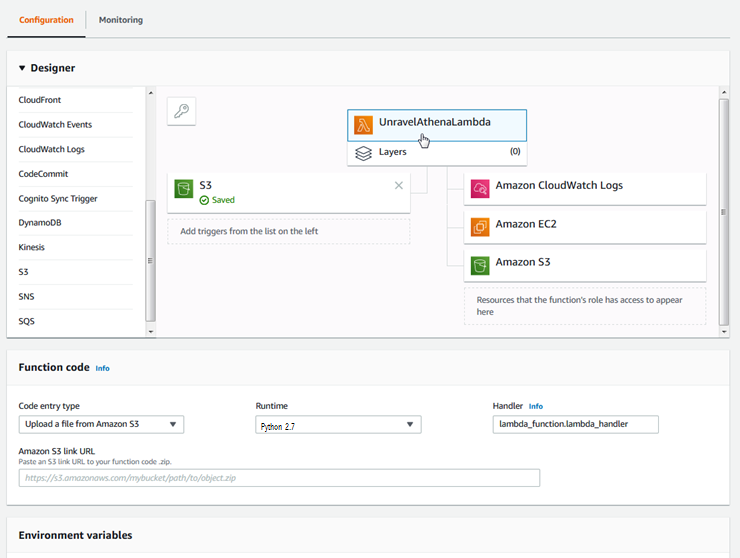This screenshot has height=558, width=740.
Task: Open the Code entry type dropdown
Action: point(101,424)
